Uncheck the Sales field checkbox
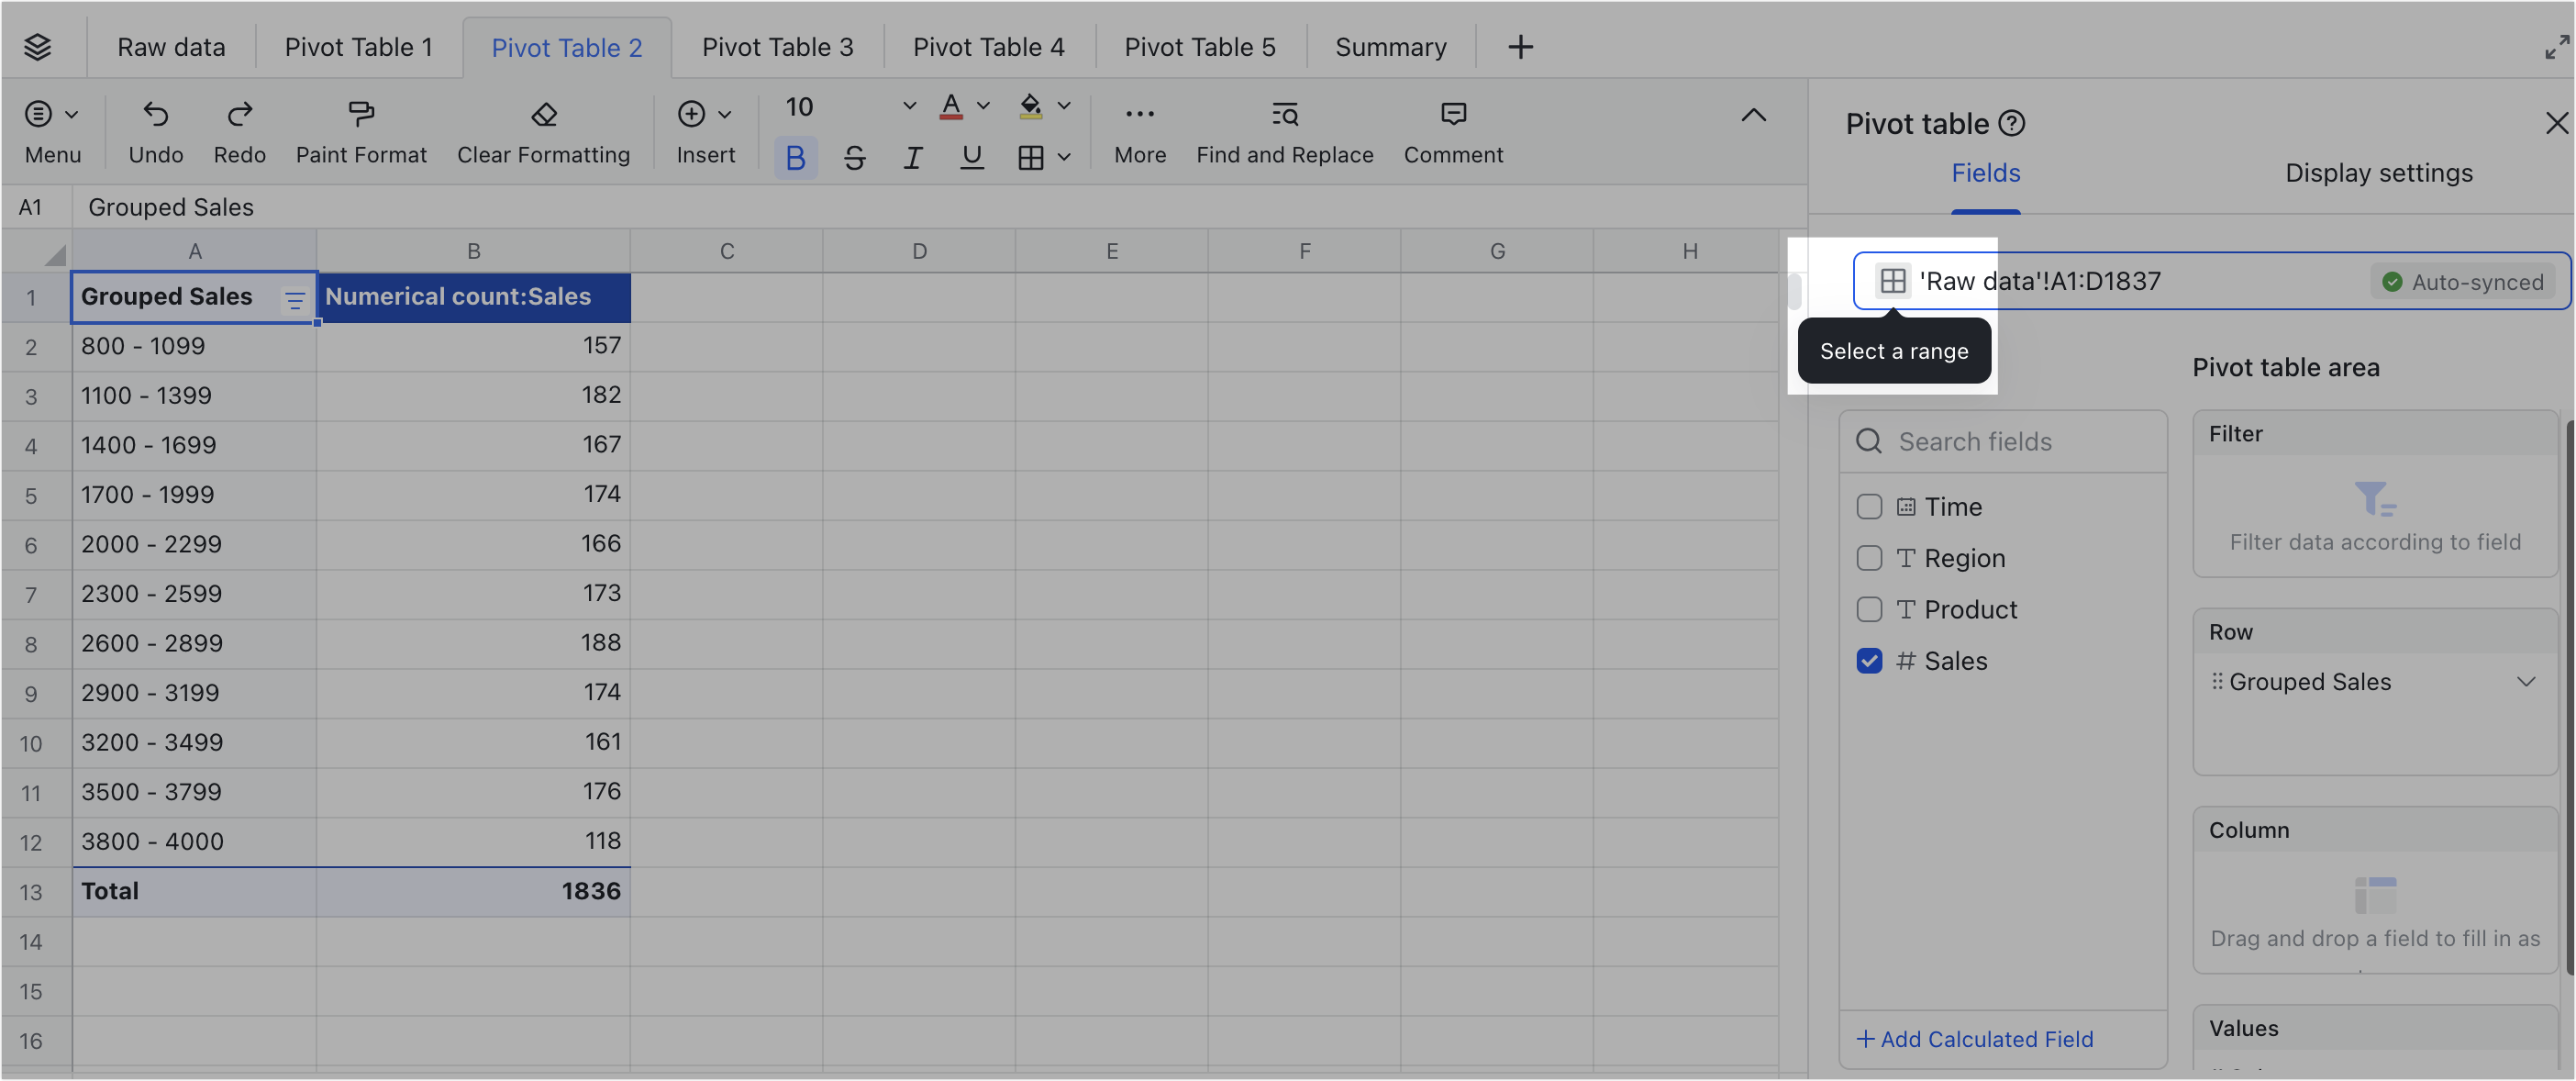This screenshot has width=2576, height=1081. click(x=1868, y=661)
